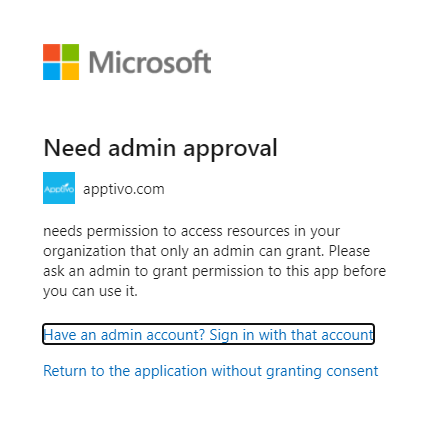The width and height of the screenshot is (438, 438).
Task: Click the red square of Microsoft logo
Action: tap(52, 53)
